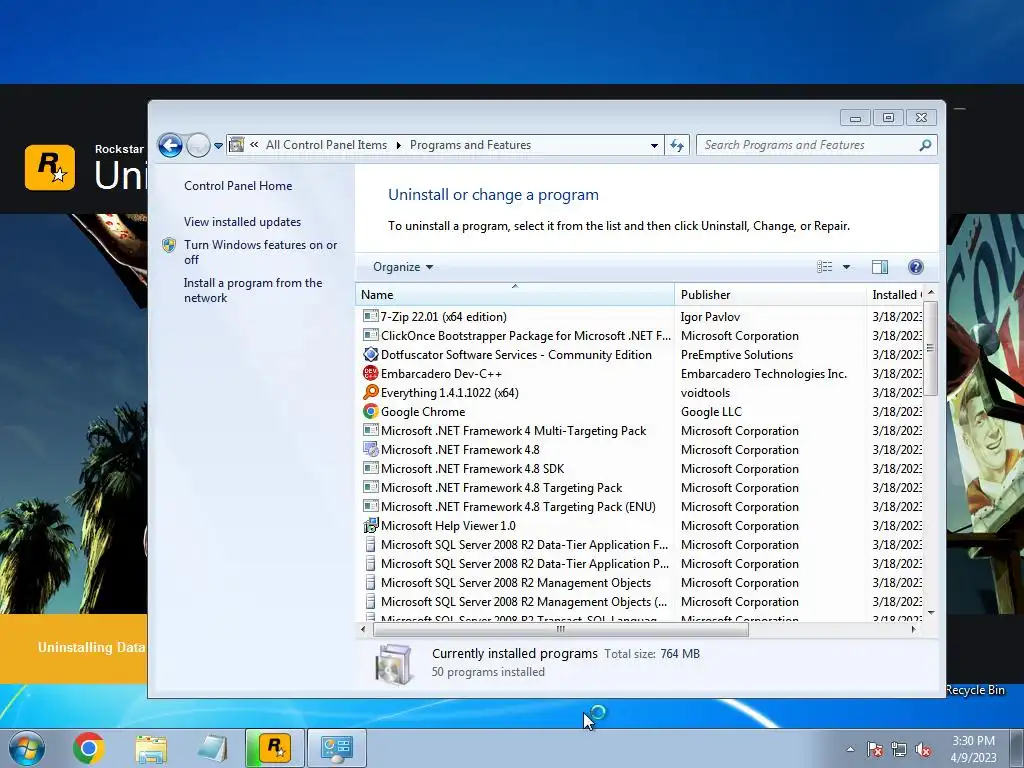Click the muted volume tray icon
The height and width of the screenshot is (768, 1024).
point(923,750)
